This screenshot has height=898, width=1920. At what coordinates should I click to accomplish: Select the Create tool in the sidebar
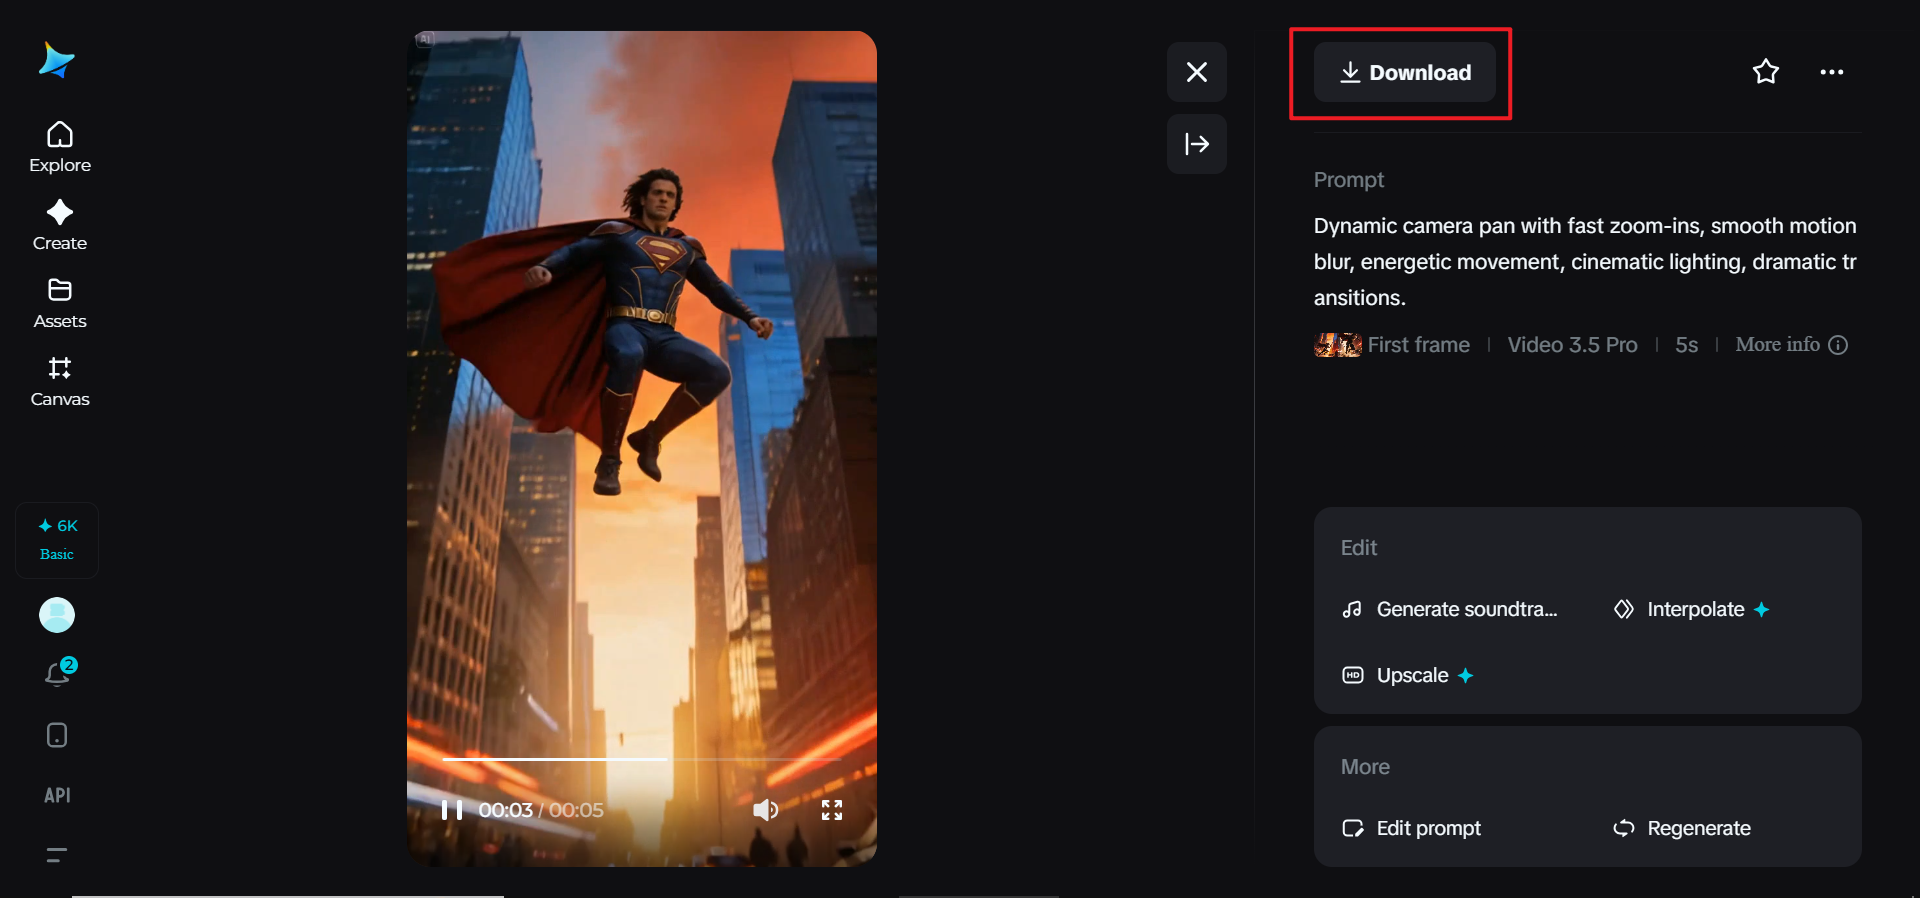(59, 223)
